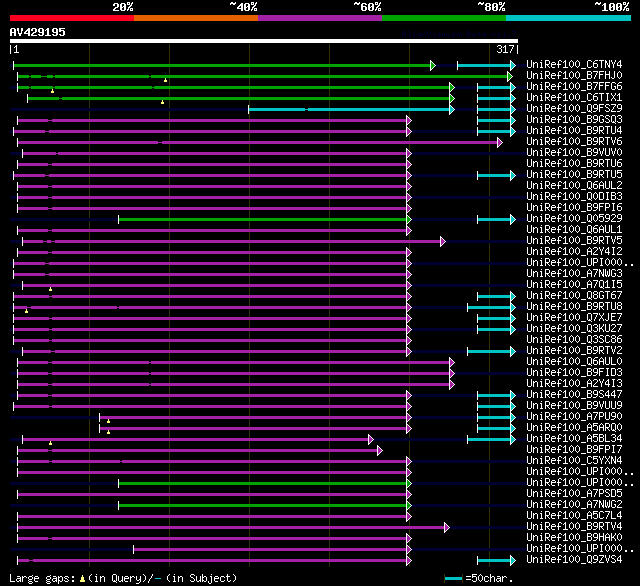Select the UniRef100_Q6AUL1 label
640x586 pixels.
click(574, 230)
